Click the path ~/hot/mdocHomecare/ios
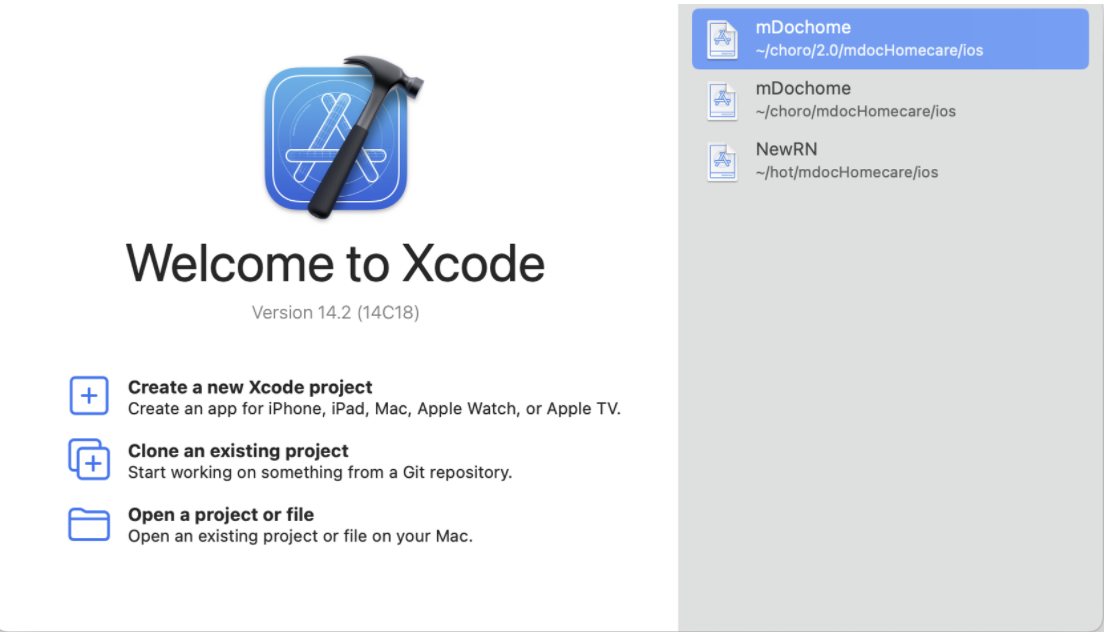Image resolution: width=1104 pixels, height=632 pixels. tap(846, 172)
